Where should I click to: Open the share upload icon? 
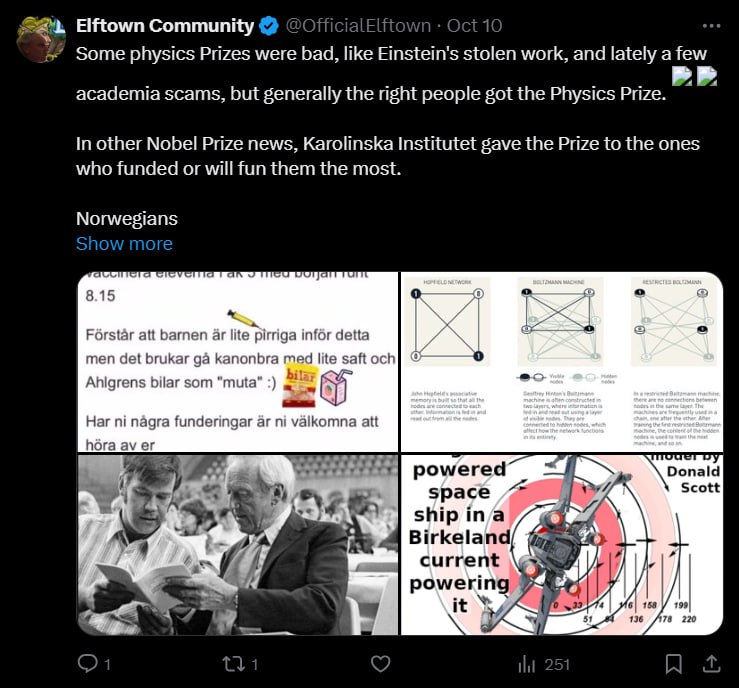click(x=712, y=663)
